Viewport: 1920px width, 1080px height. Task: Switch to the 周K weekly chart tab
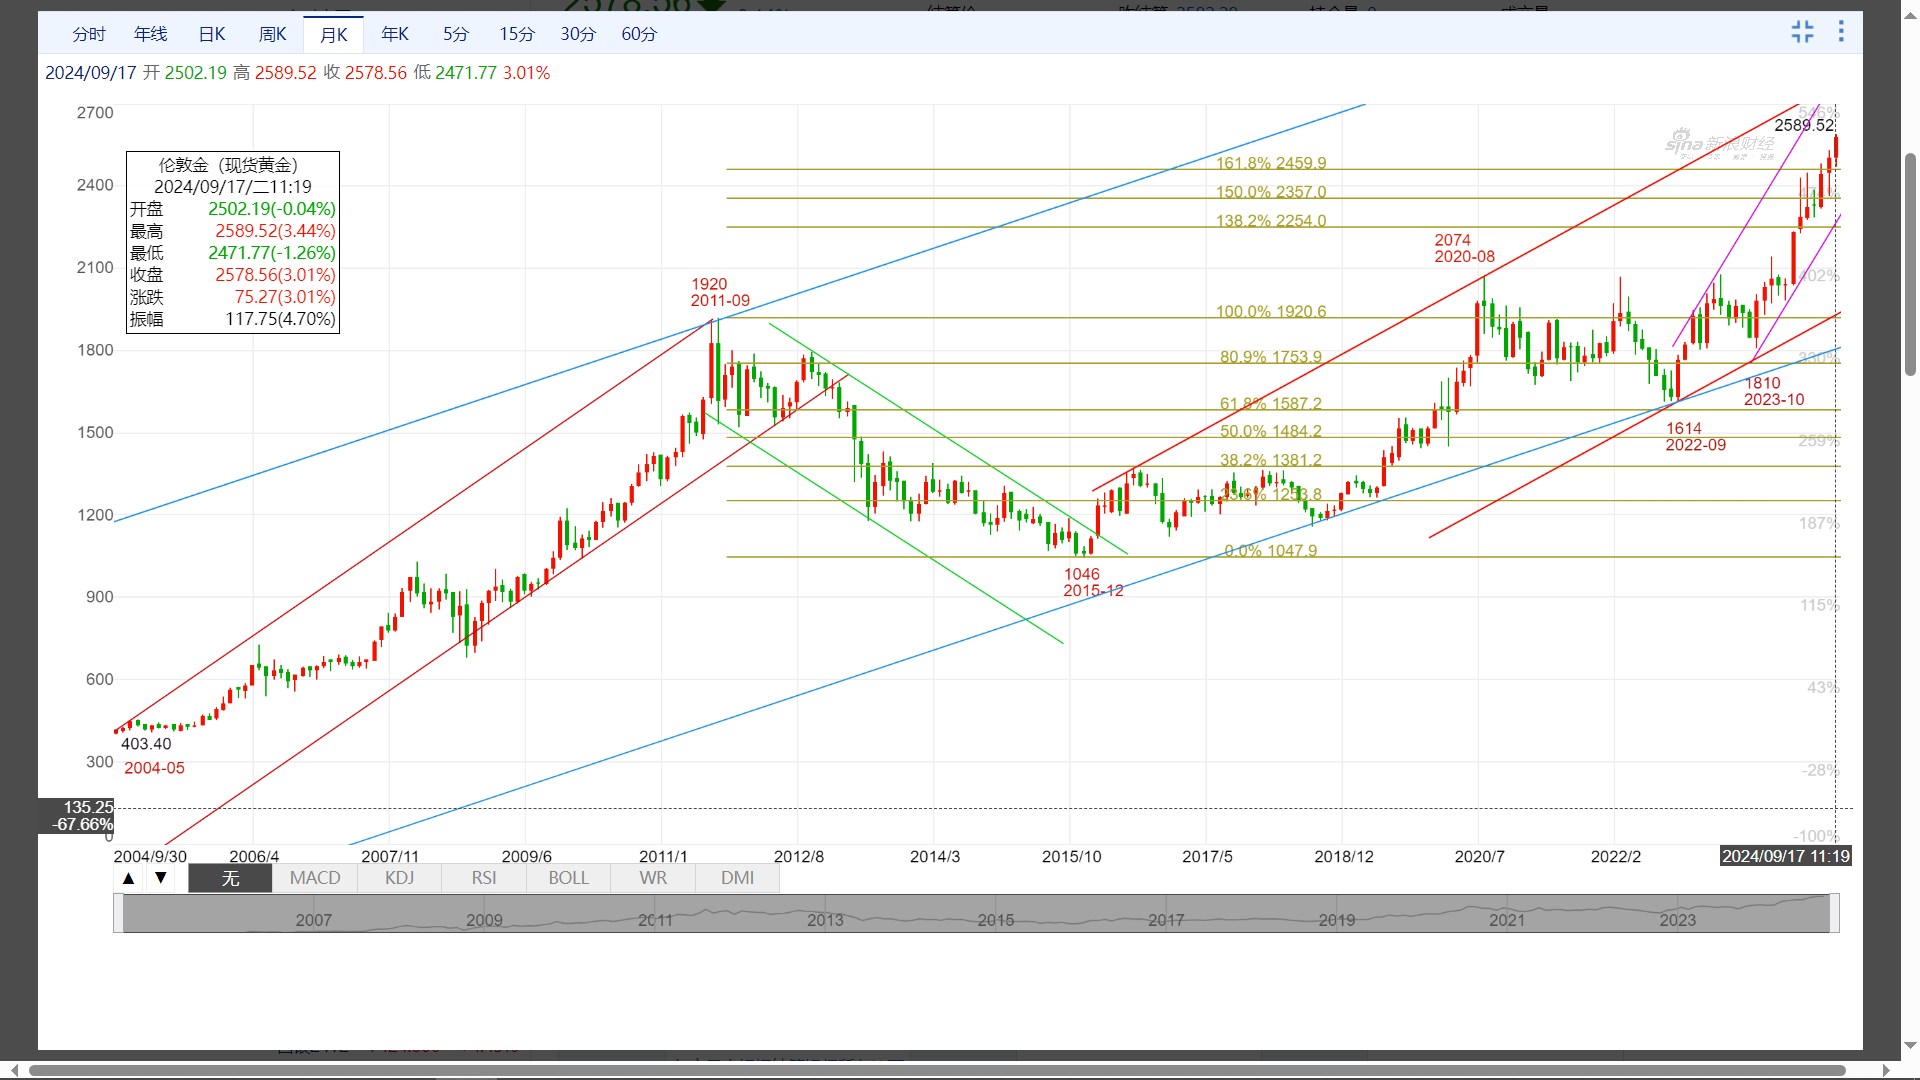coord(272,34)
